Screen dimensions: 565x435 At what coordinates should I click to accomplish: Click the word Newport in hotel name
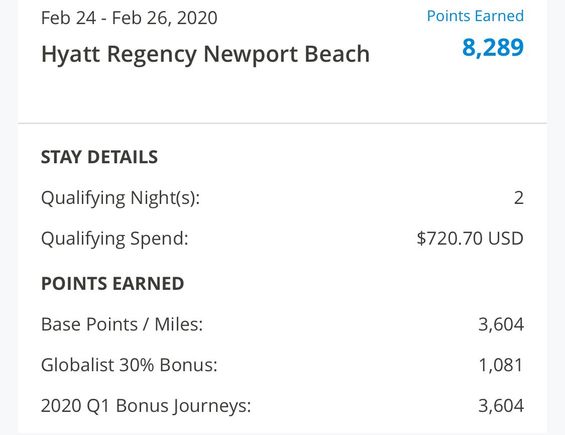pyautogui.click(x=251, y=55)
